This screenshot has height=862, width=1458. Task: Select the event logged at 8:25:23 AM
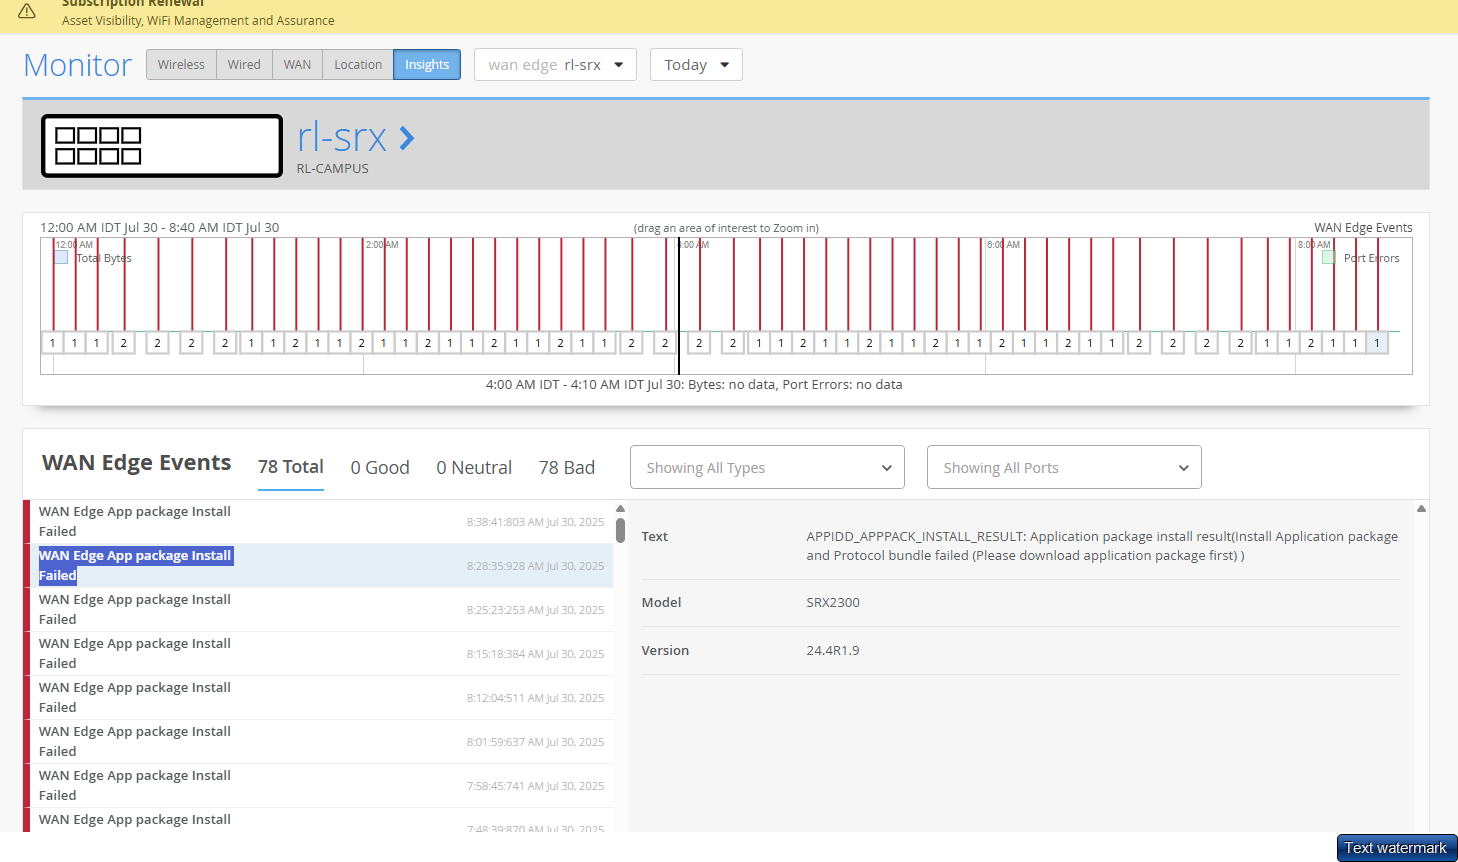coord(318,610)
